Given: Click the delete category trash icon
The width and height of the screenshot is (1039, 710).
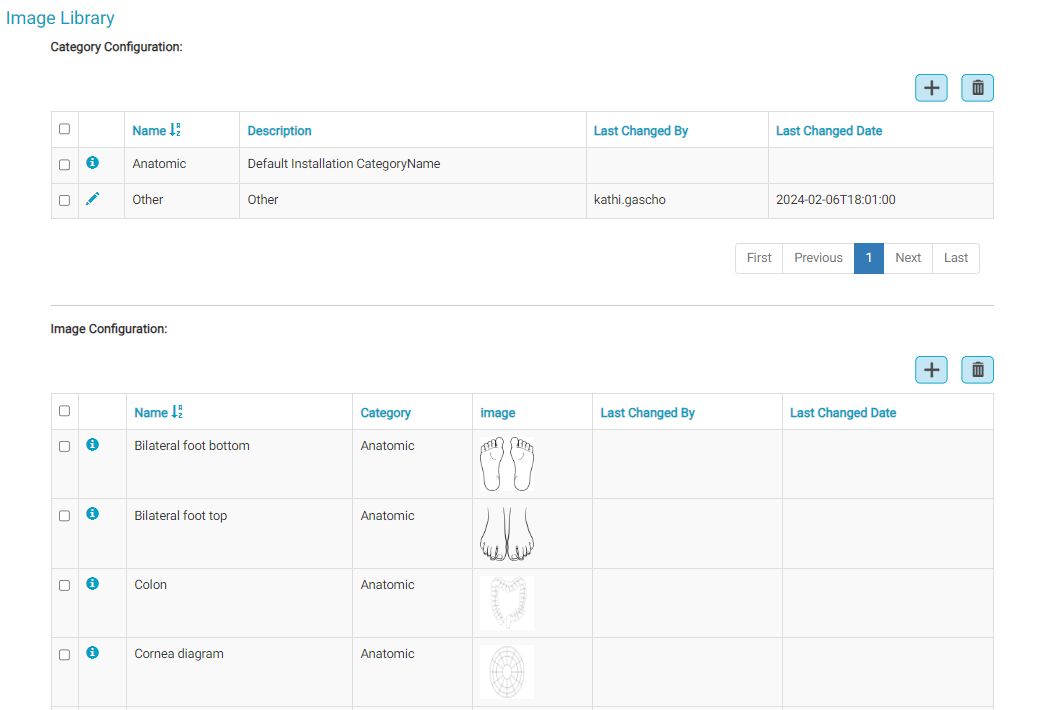Looking at the screenshot, I should click(977, 88).
